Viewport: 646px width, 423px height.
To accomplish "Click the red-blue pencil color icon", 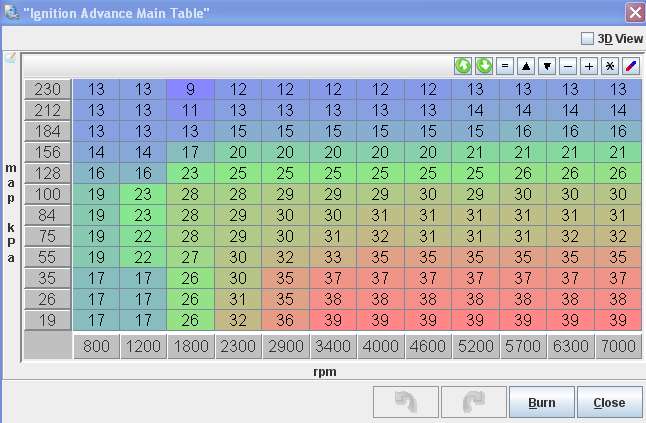I will (631, 66).
